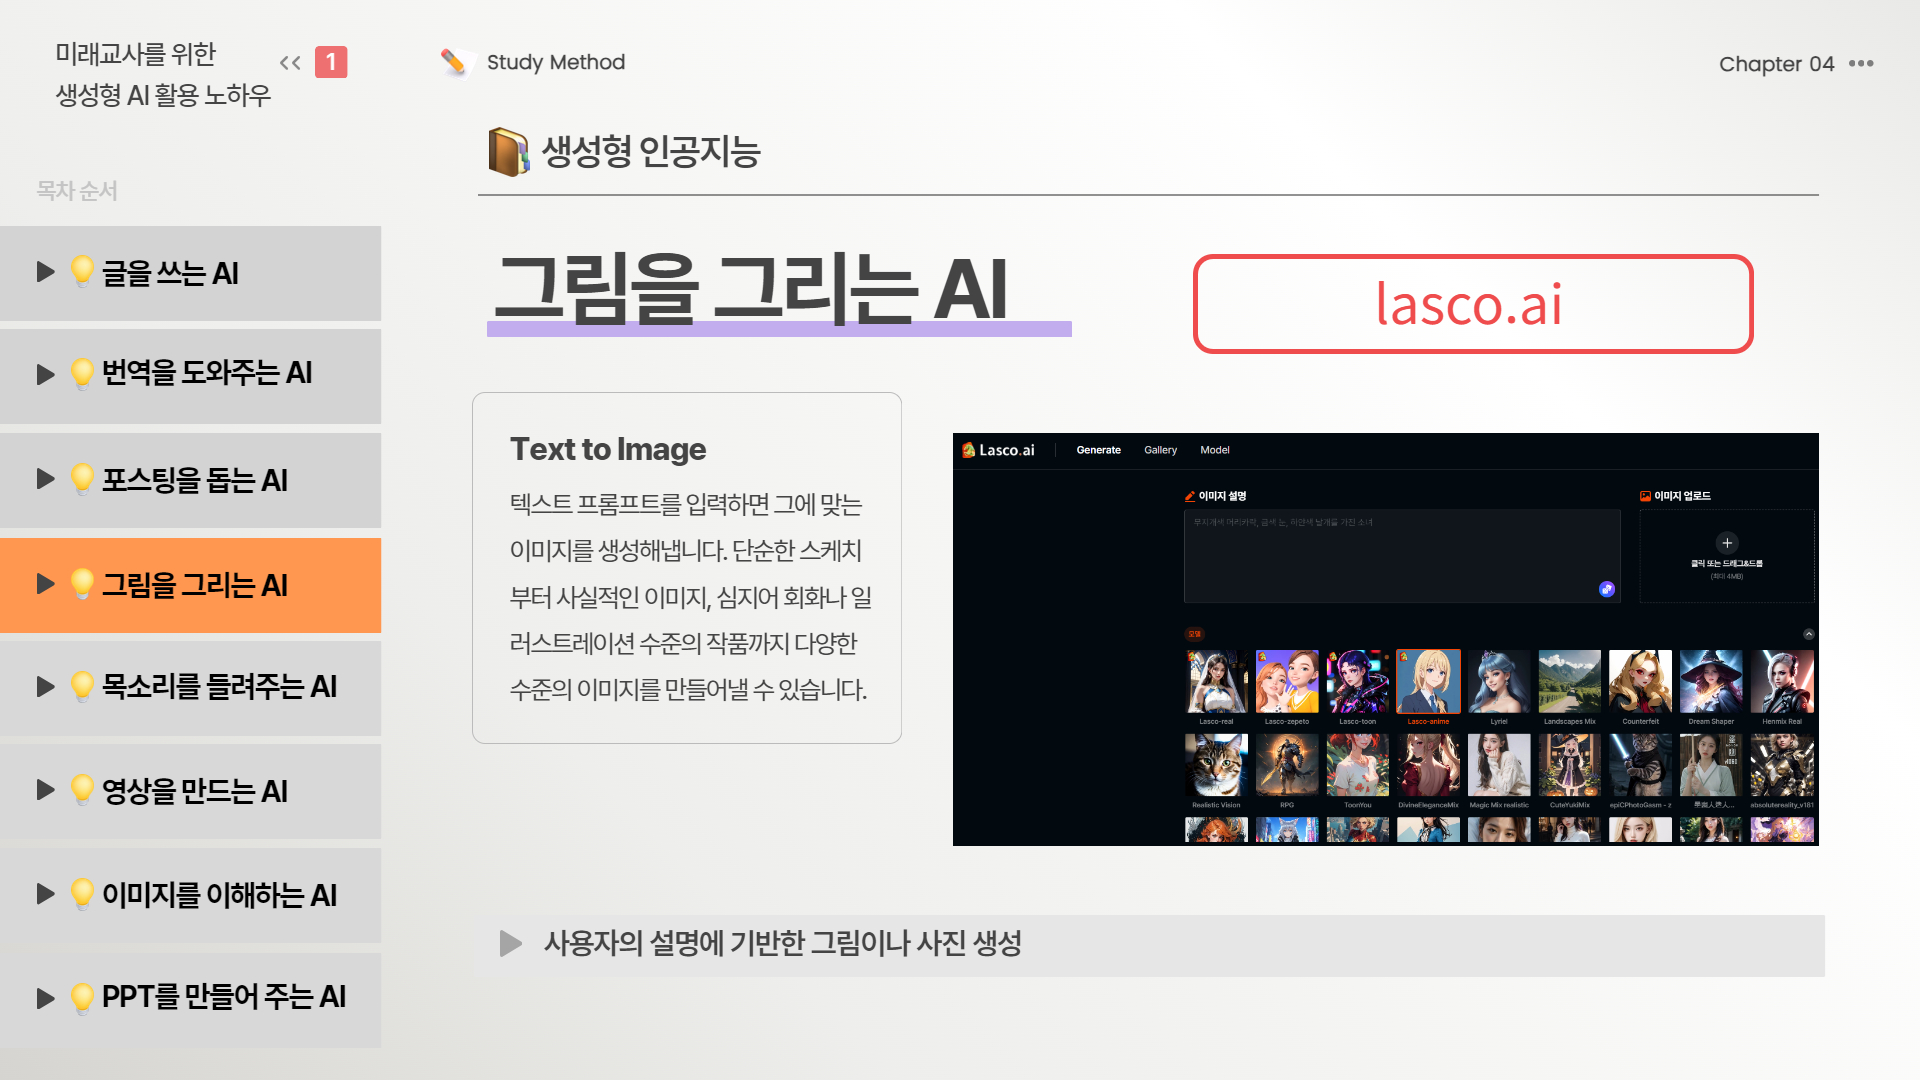Select the Counterfeit model thumbnail
Image resolution: width=1920 pixels, height=1080 pixels.
pyautogui.click(x=1640, y=681)
